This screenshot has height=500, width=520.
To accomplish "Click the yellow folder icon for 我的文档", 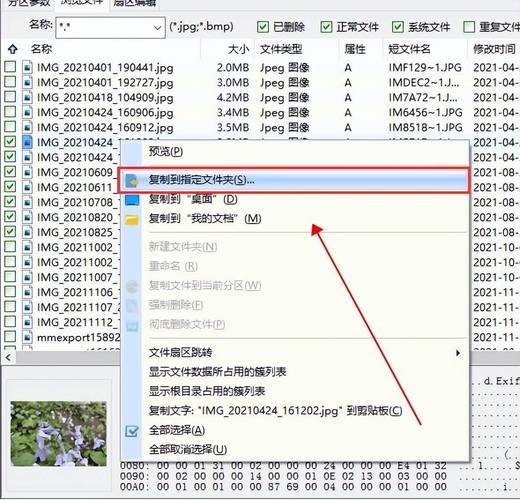I will click(132, 220).
